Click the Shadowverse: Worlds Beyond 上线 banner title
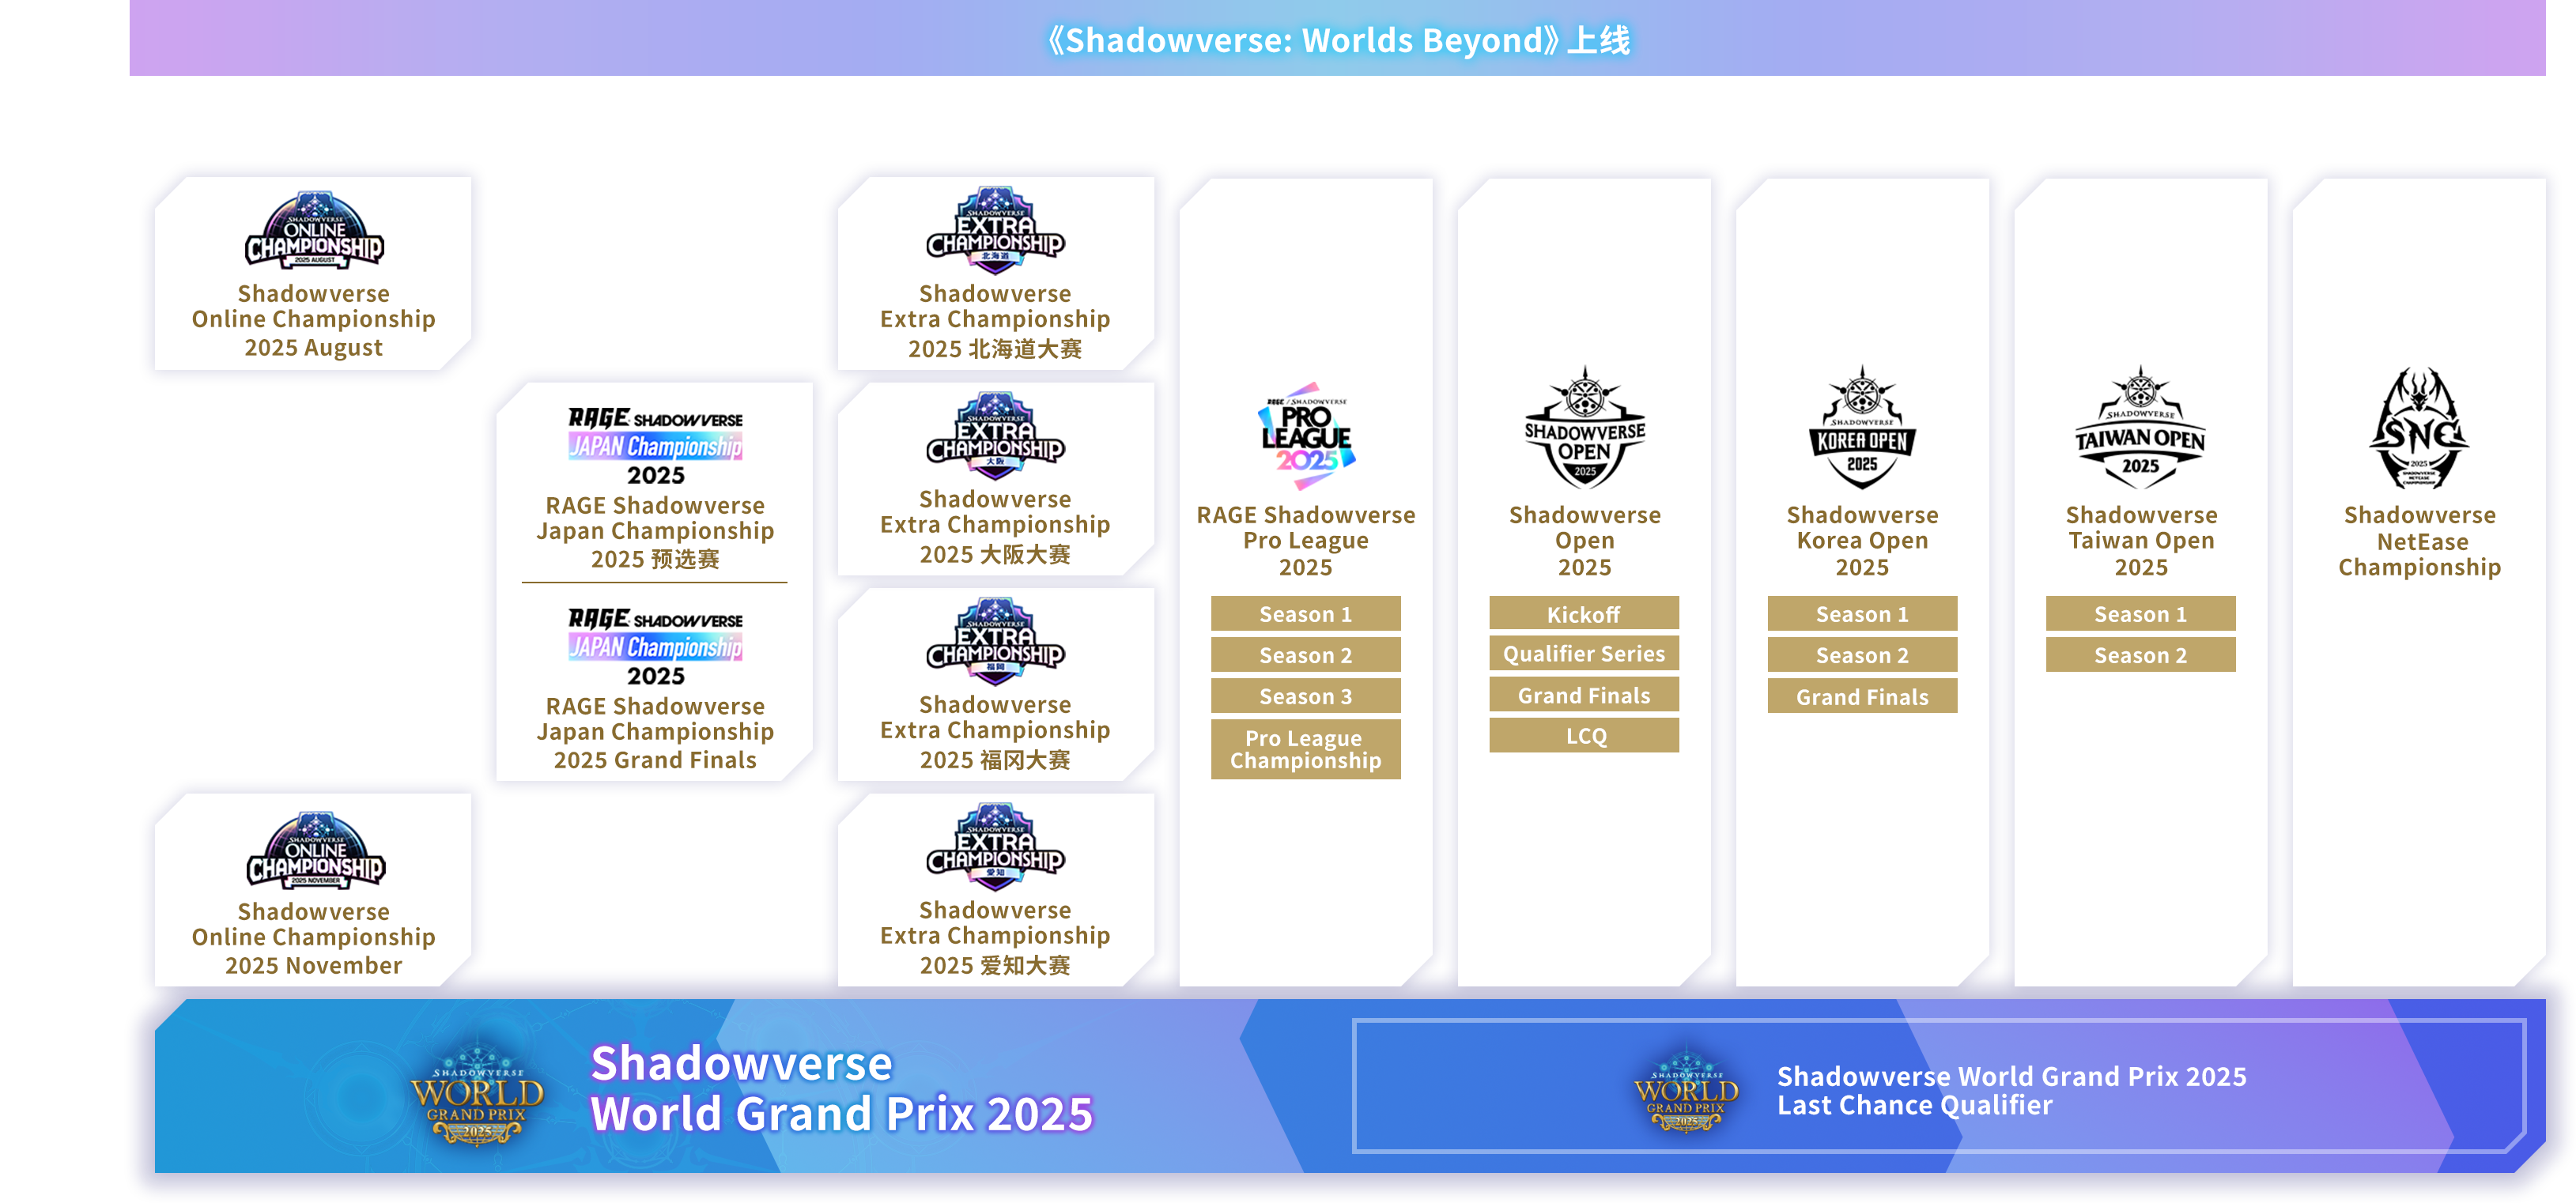Screen dimensions: 2576x1203 1338,40
